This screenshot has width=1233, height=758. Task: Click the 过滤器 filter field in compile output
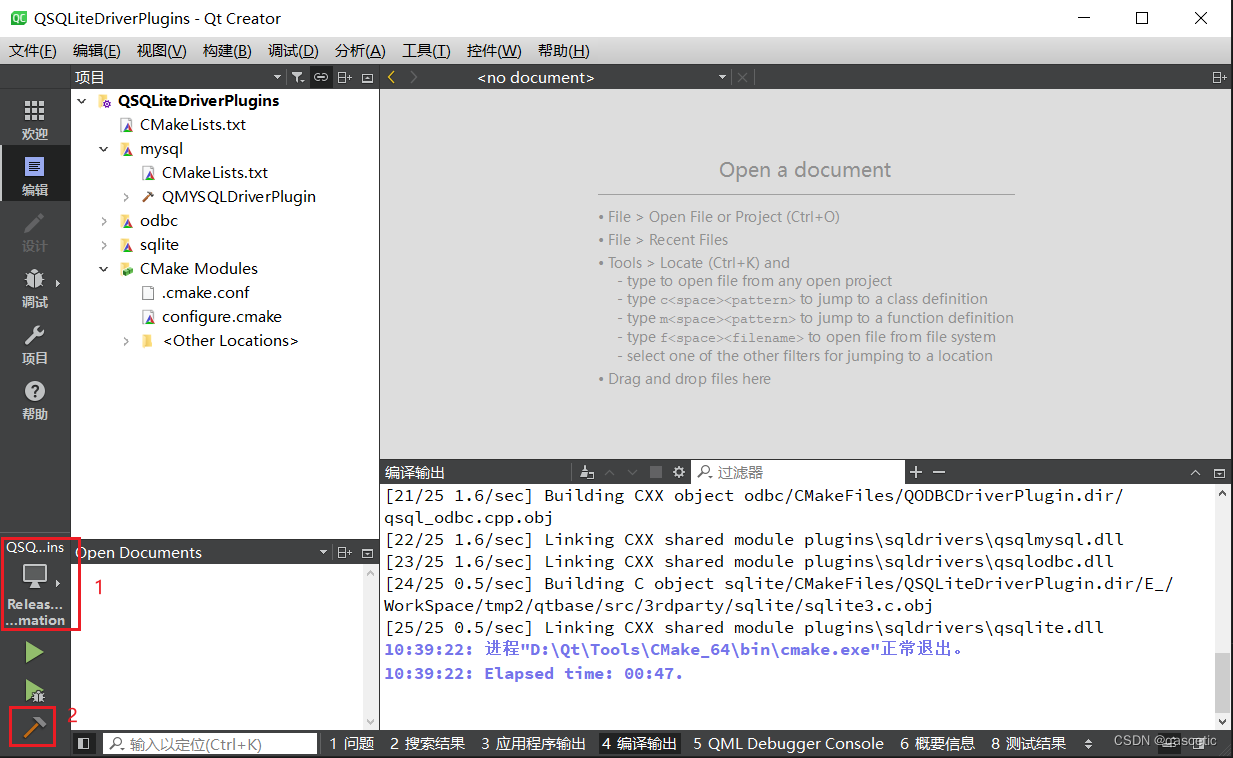(x=799, y=472)
